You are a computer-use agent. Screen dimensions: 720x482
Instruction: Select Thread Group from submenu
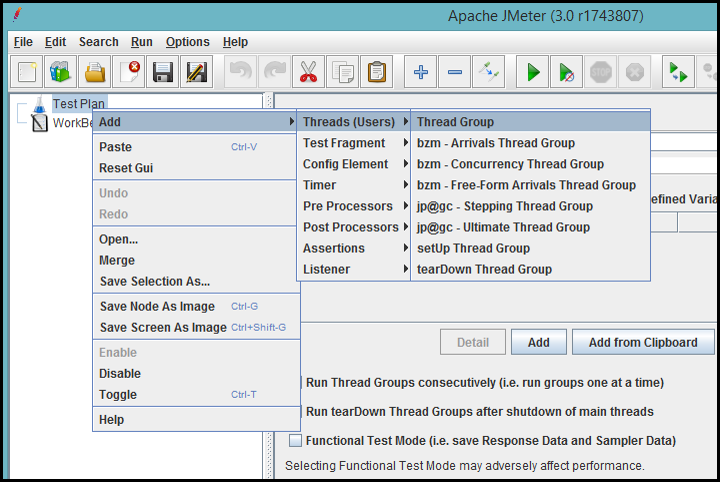455,122
